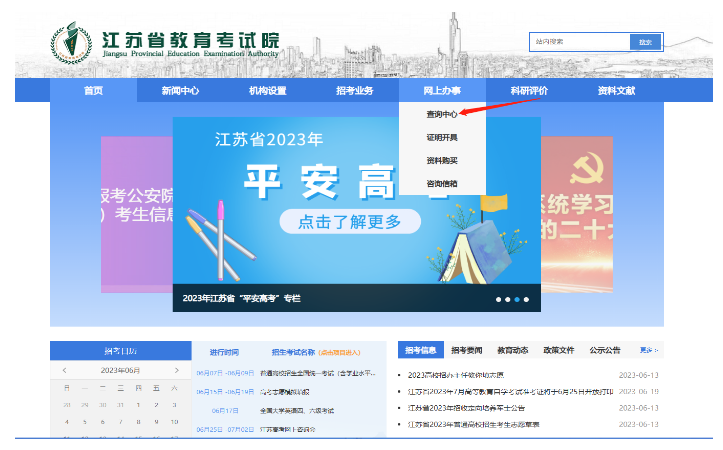The width and height of the screenshot is (723, 450).
Task: Click the 更多 link beside news tabs
Action: (649, 350)
